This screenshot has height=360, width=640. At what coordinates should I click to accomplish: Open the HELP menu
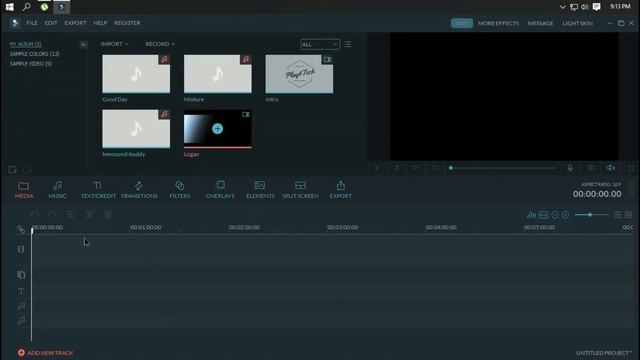pyautogui.click(x=100, y=23)
